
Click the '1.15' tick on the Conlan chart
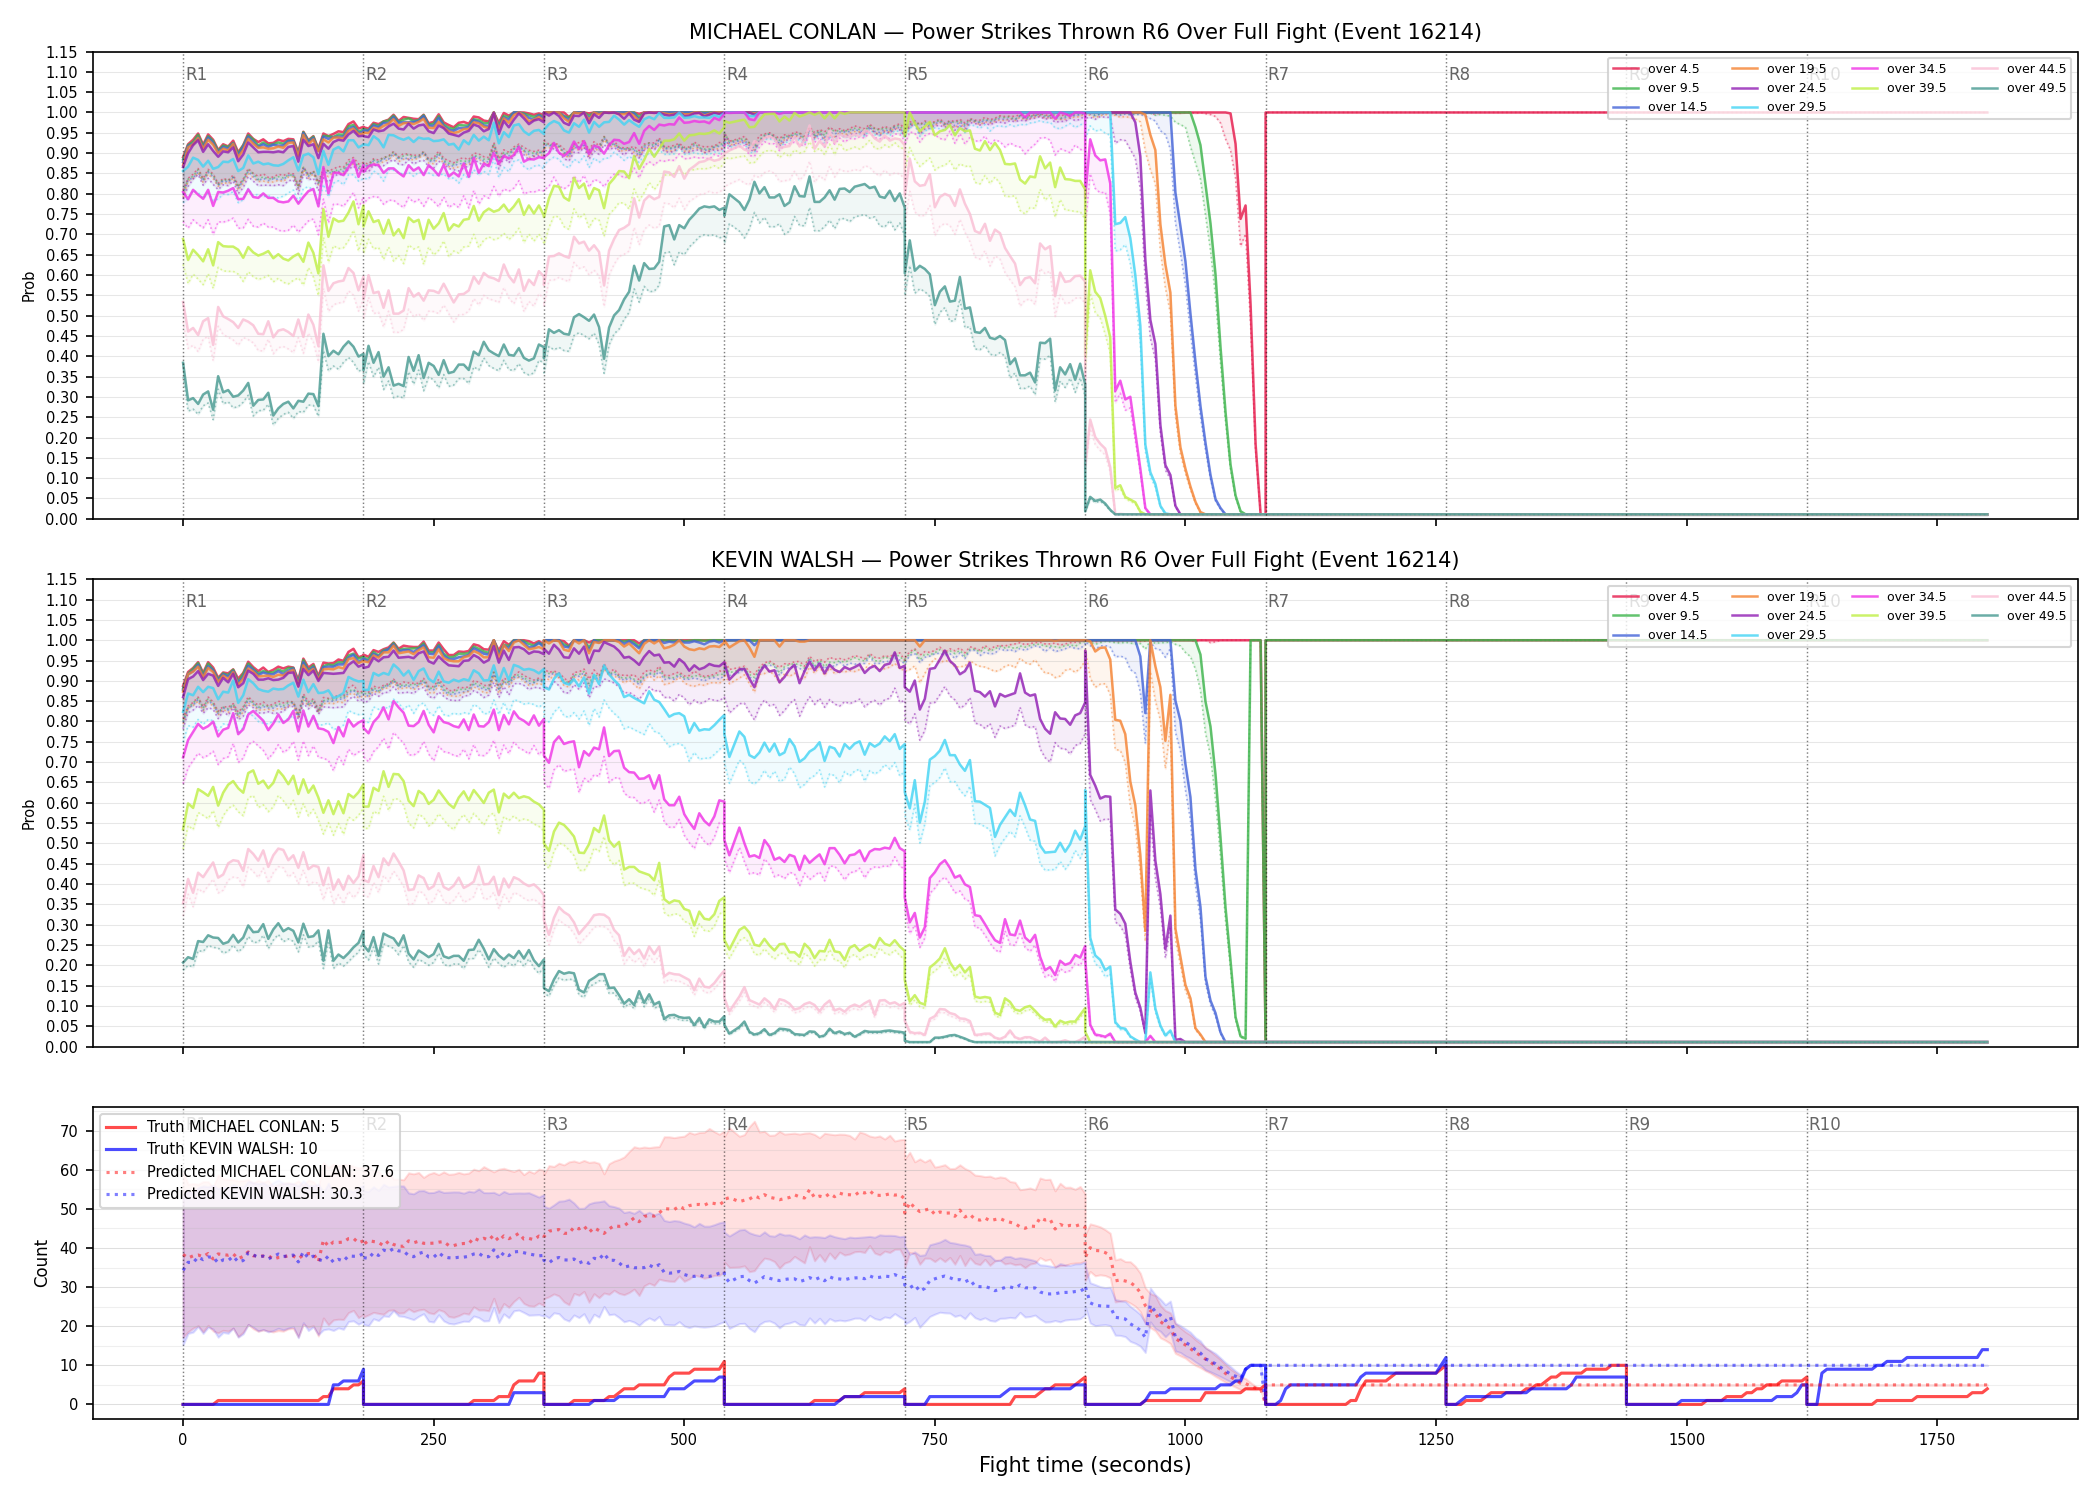(x=61, y=52)
